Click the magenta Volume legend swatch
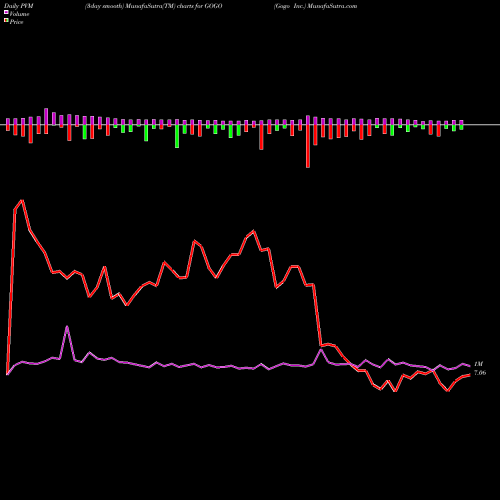Screen dimensions: 500x500 (x=6, y=12)
